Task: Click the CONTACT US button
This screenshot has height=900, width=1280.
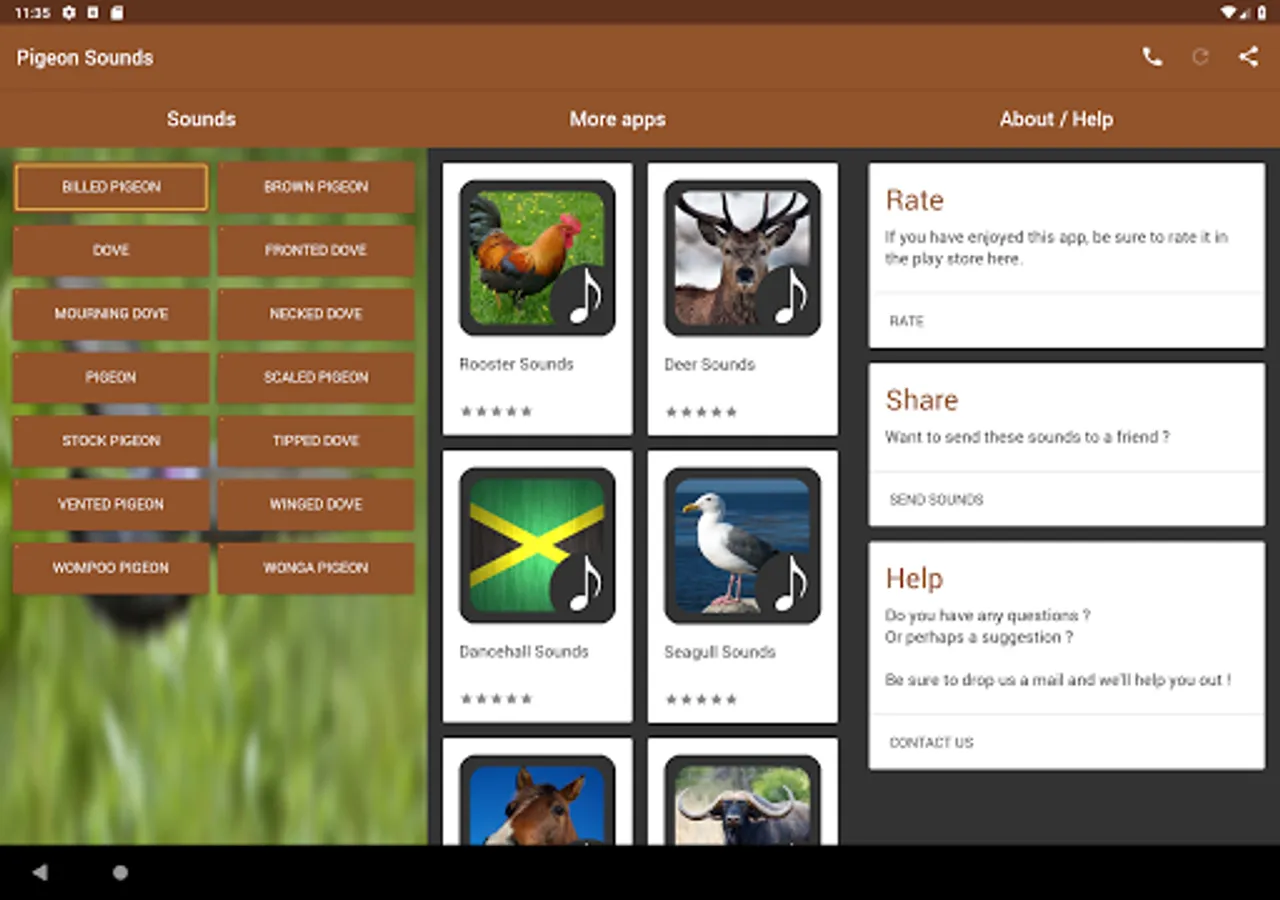Action: (x=931, y=742)
